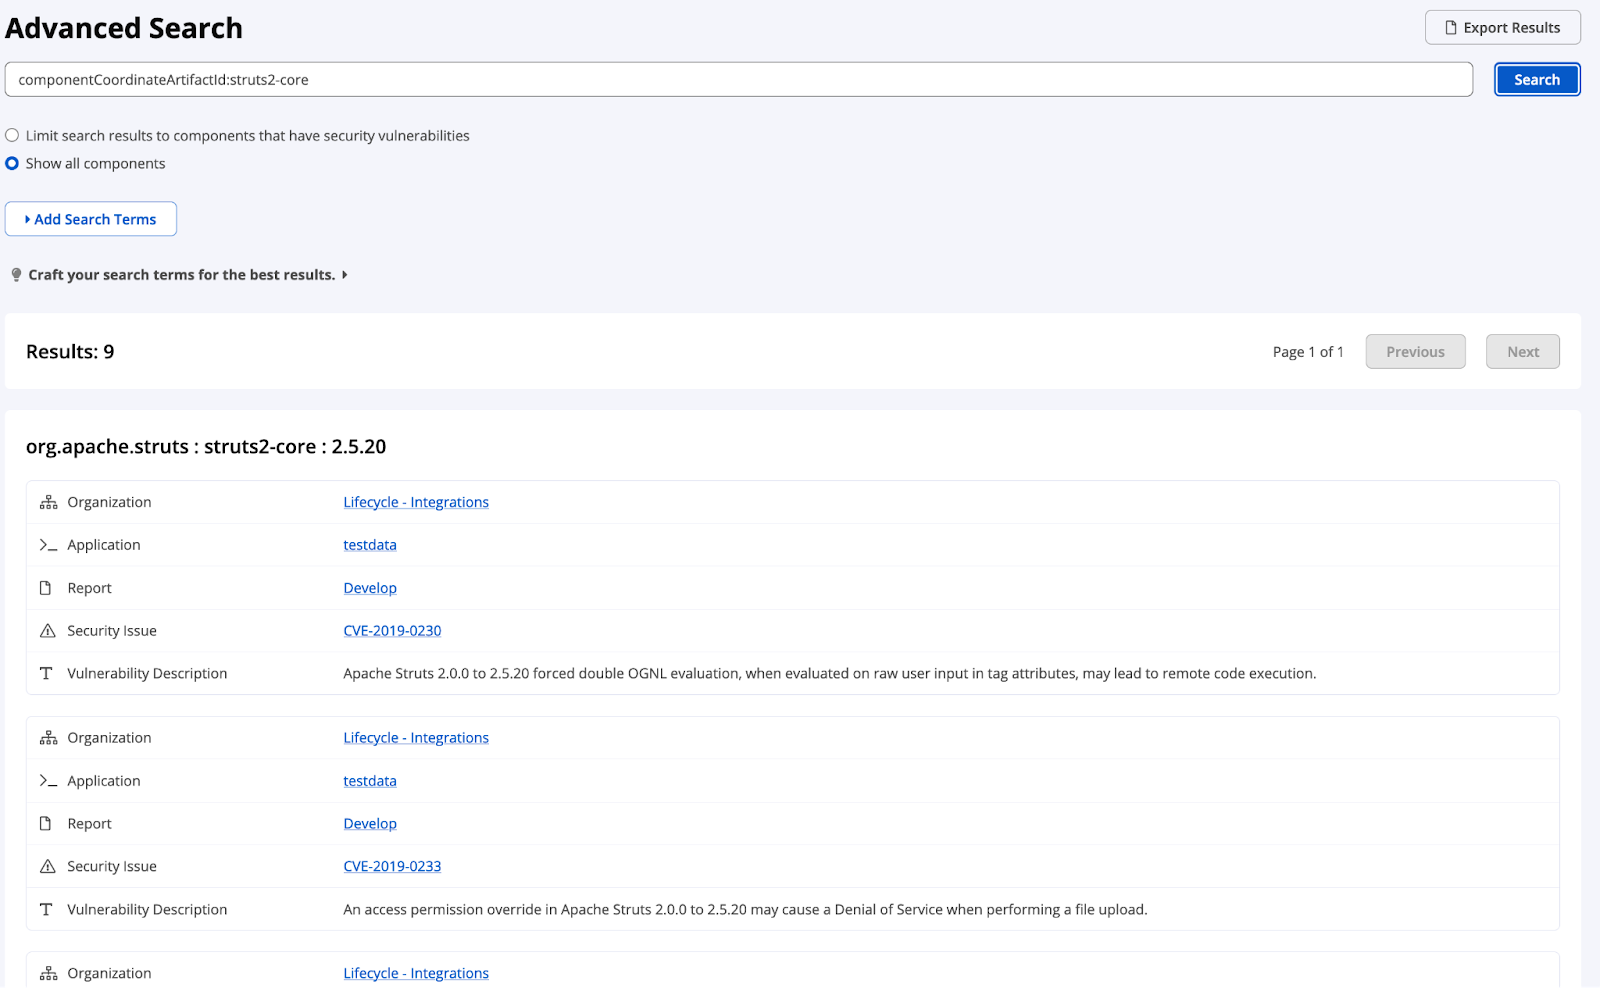Click the lightbulb tip icon

pyautogui.click(x=16, y=275)
